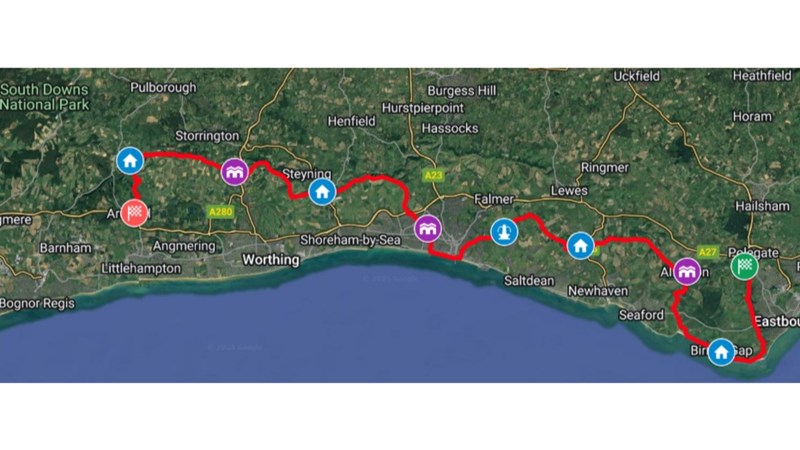Click the Worthing town label
The height and width of the screenshot is (450, 800).
tap(271, 260)
